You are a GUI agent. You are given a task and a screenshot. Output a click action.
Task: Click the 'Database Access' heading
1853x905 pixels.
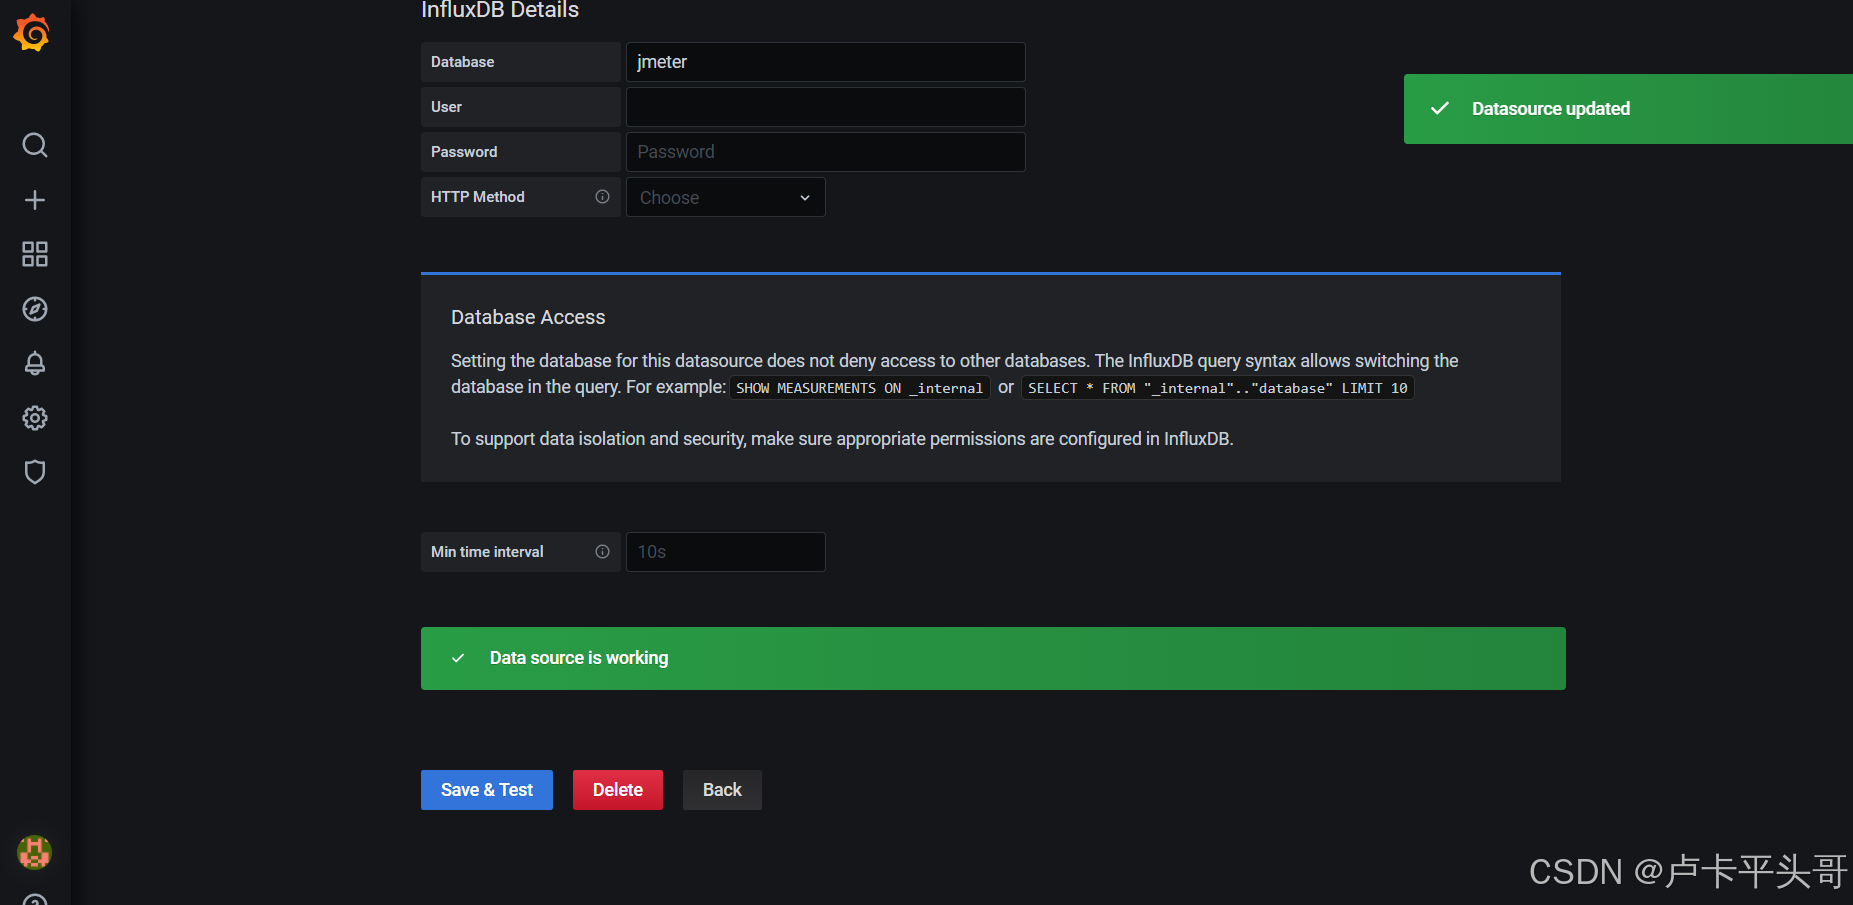[528, 317]
